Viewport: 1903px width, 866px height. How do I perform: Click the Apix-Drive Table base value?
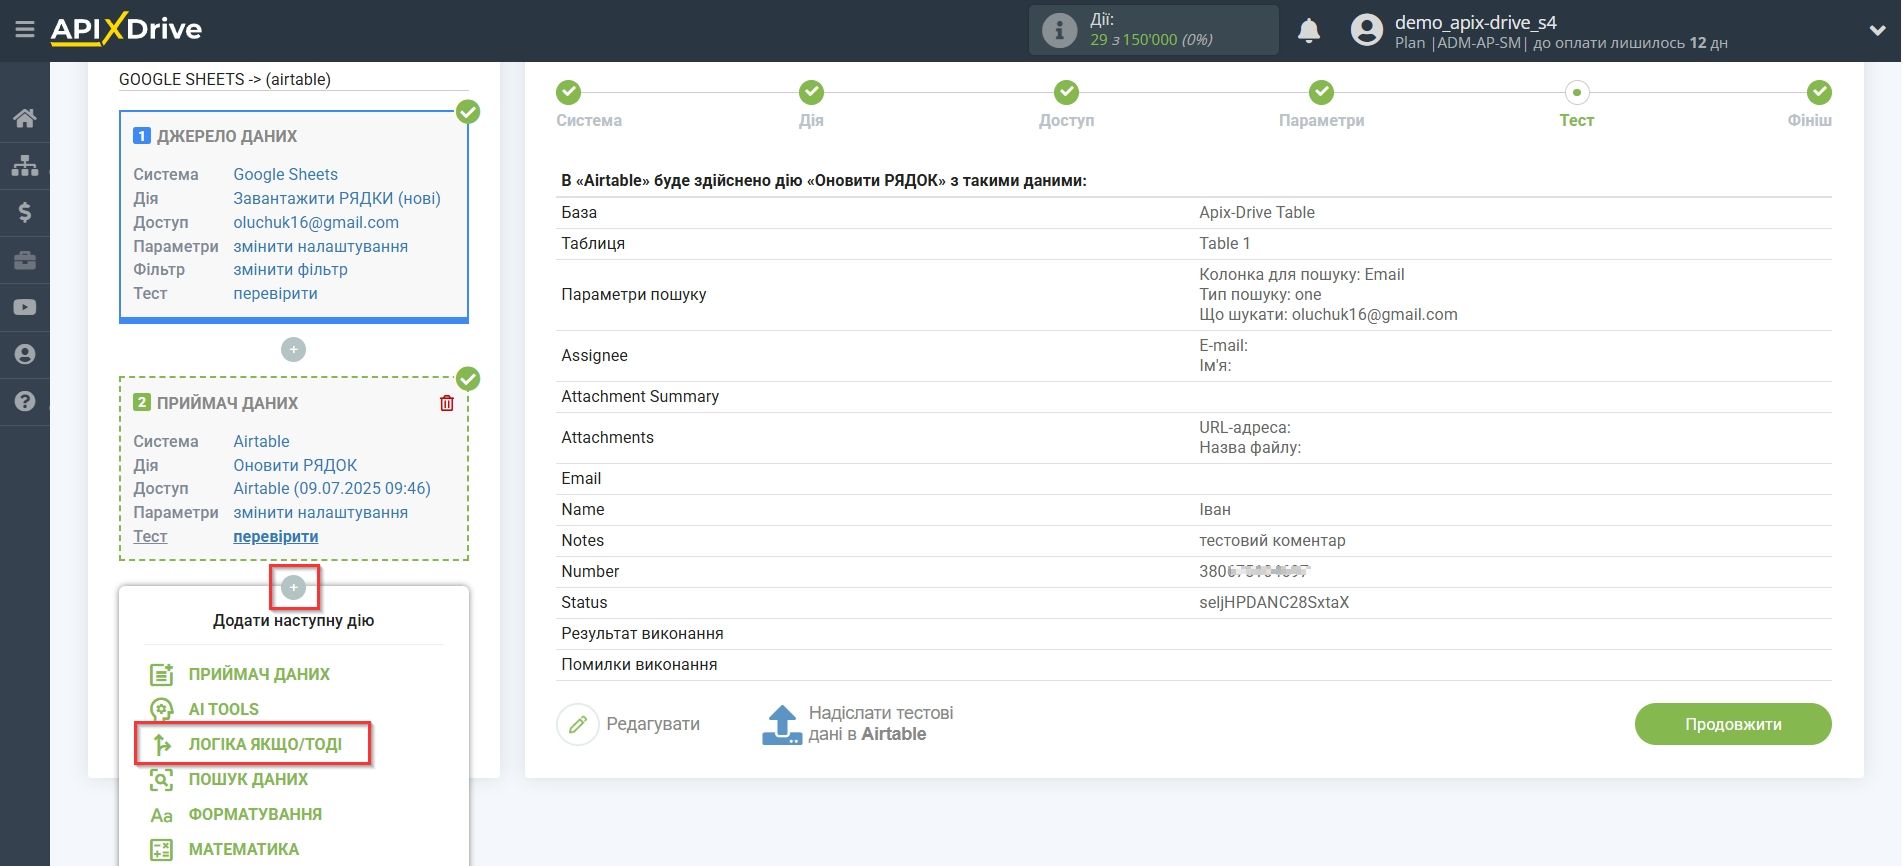point(1257,213)
